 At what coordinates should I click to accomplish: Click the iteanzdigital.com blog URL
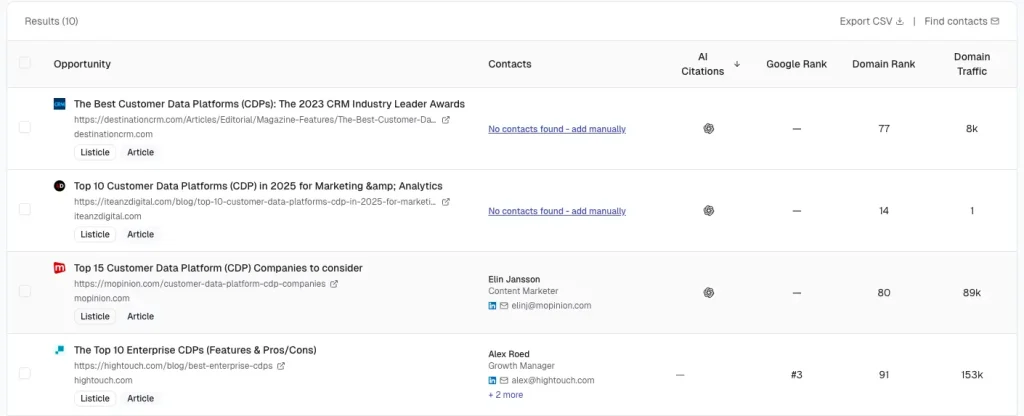(255, 202)
